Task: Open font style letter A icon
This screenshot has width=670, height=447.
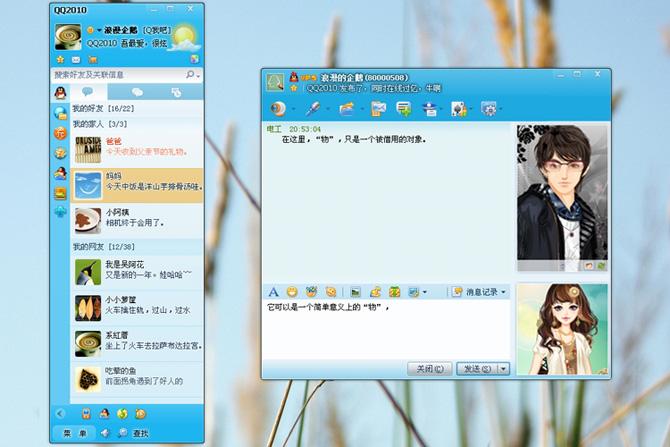Action: tap(273, 292)
